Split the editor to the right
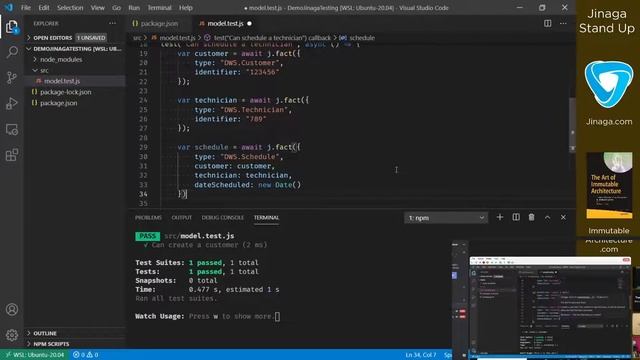Screen dimensions: 640x360 coord(548,23)
